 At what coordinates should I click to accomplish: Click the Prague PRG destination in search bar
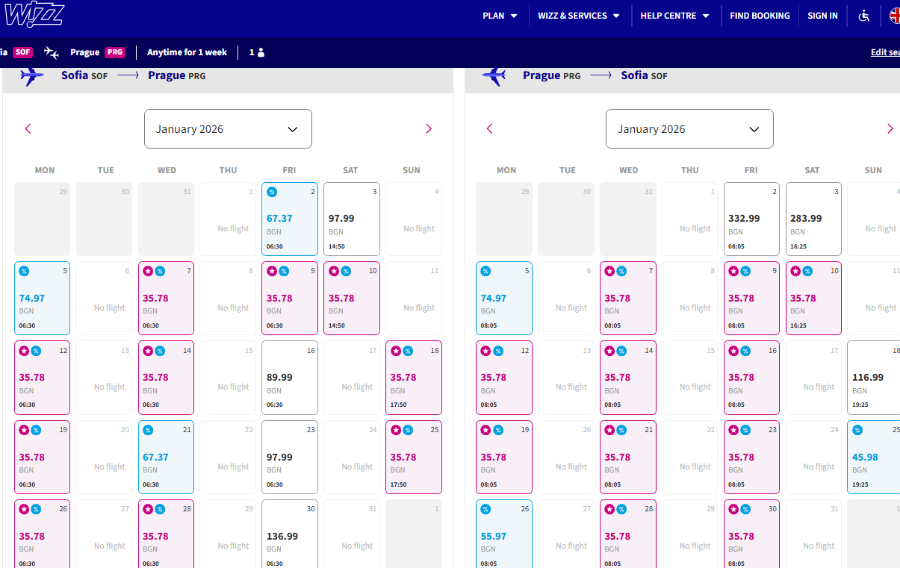97,53
